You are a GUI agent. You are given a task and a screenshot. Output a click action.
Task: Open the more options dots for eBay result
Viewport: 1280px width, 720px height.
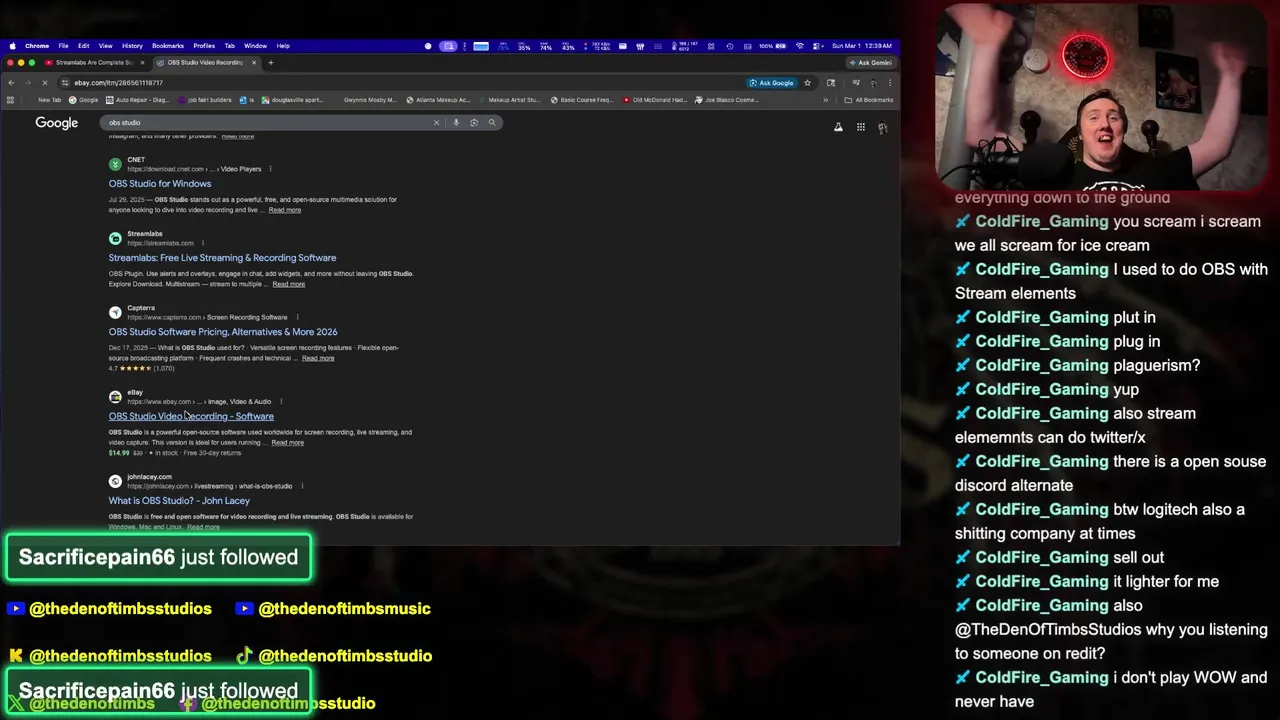pos(281,402)
